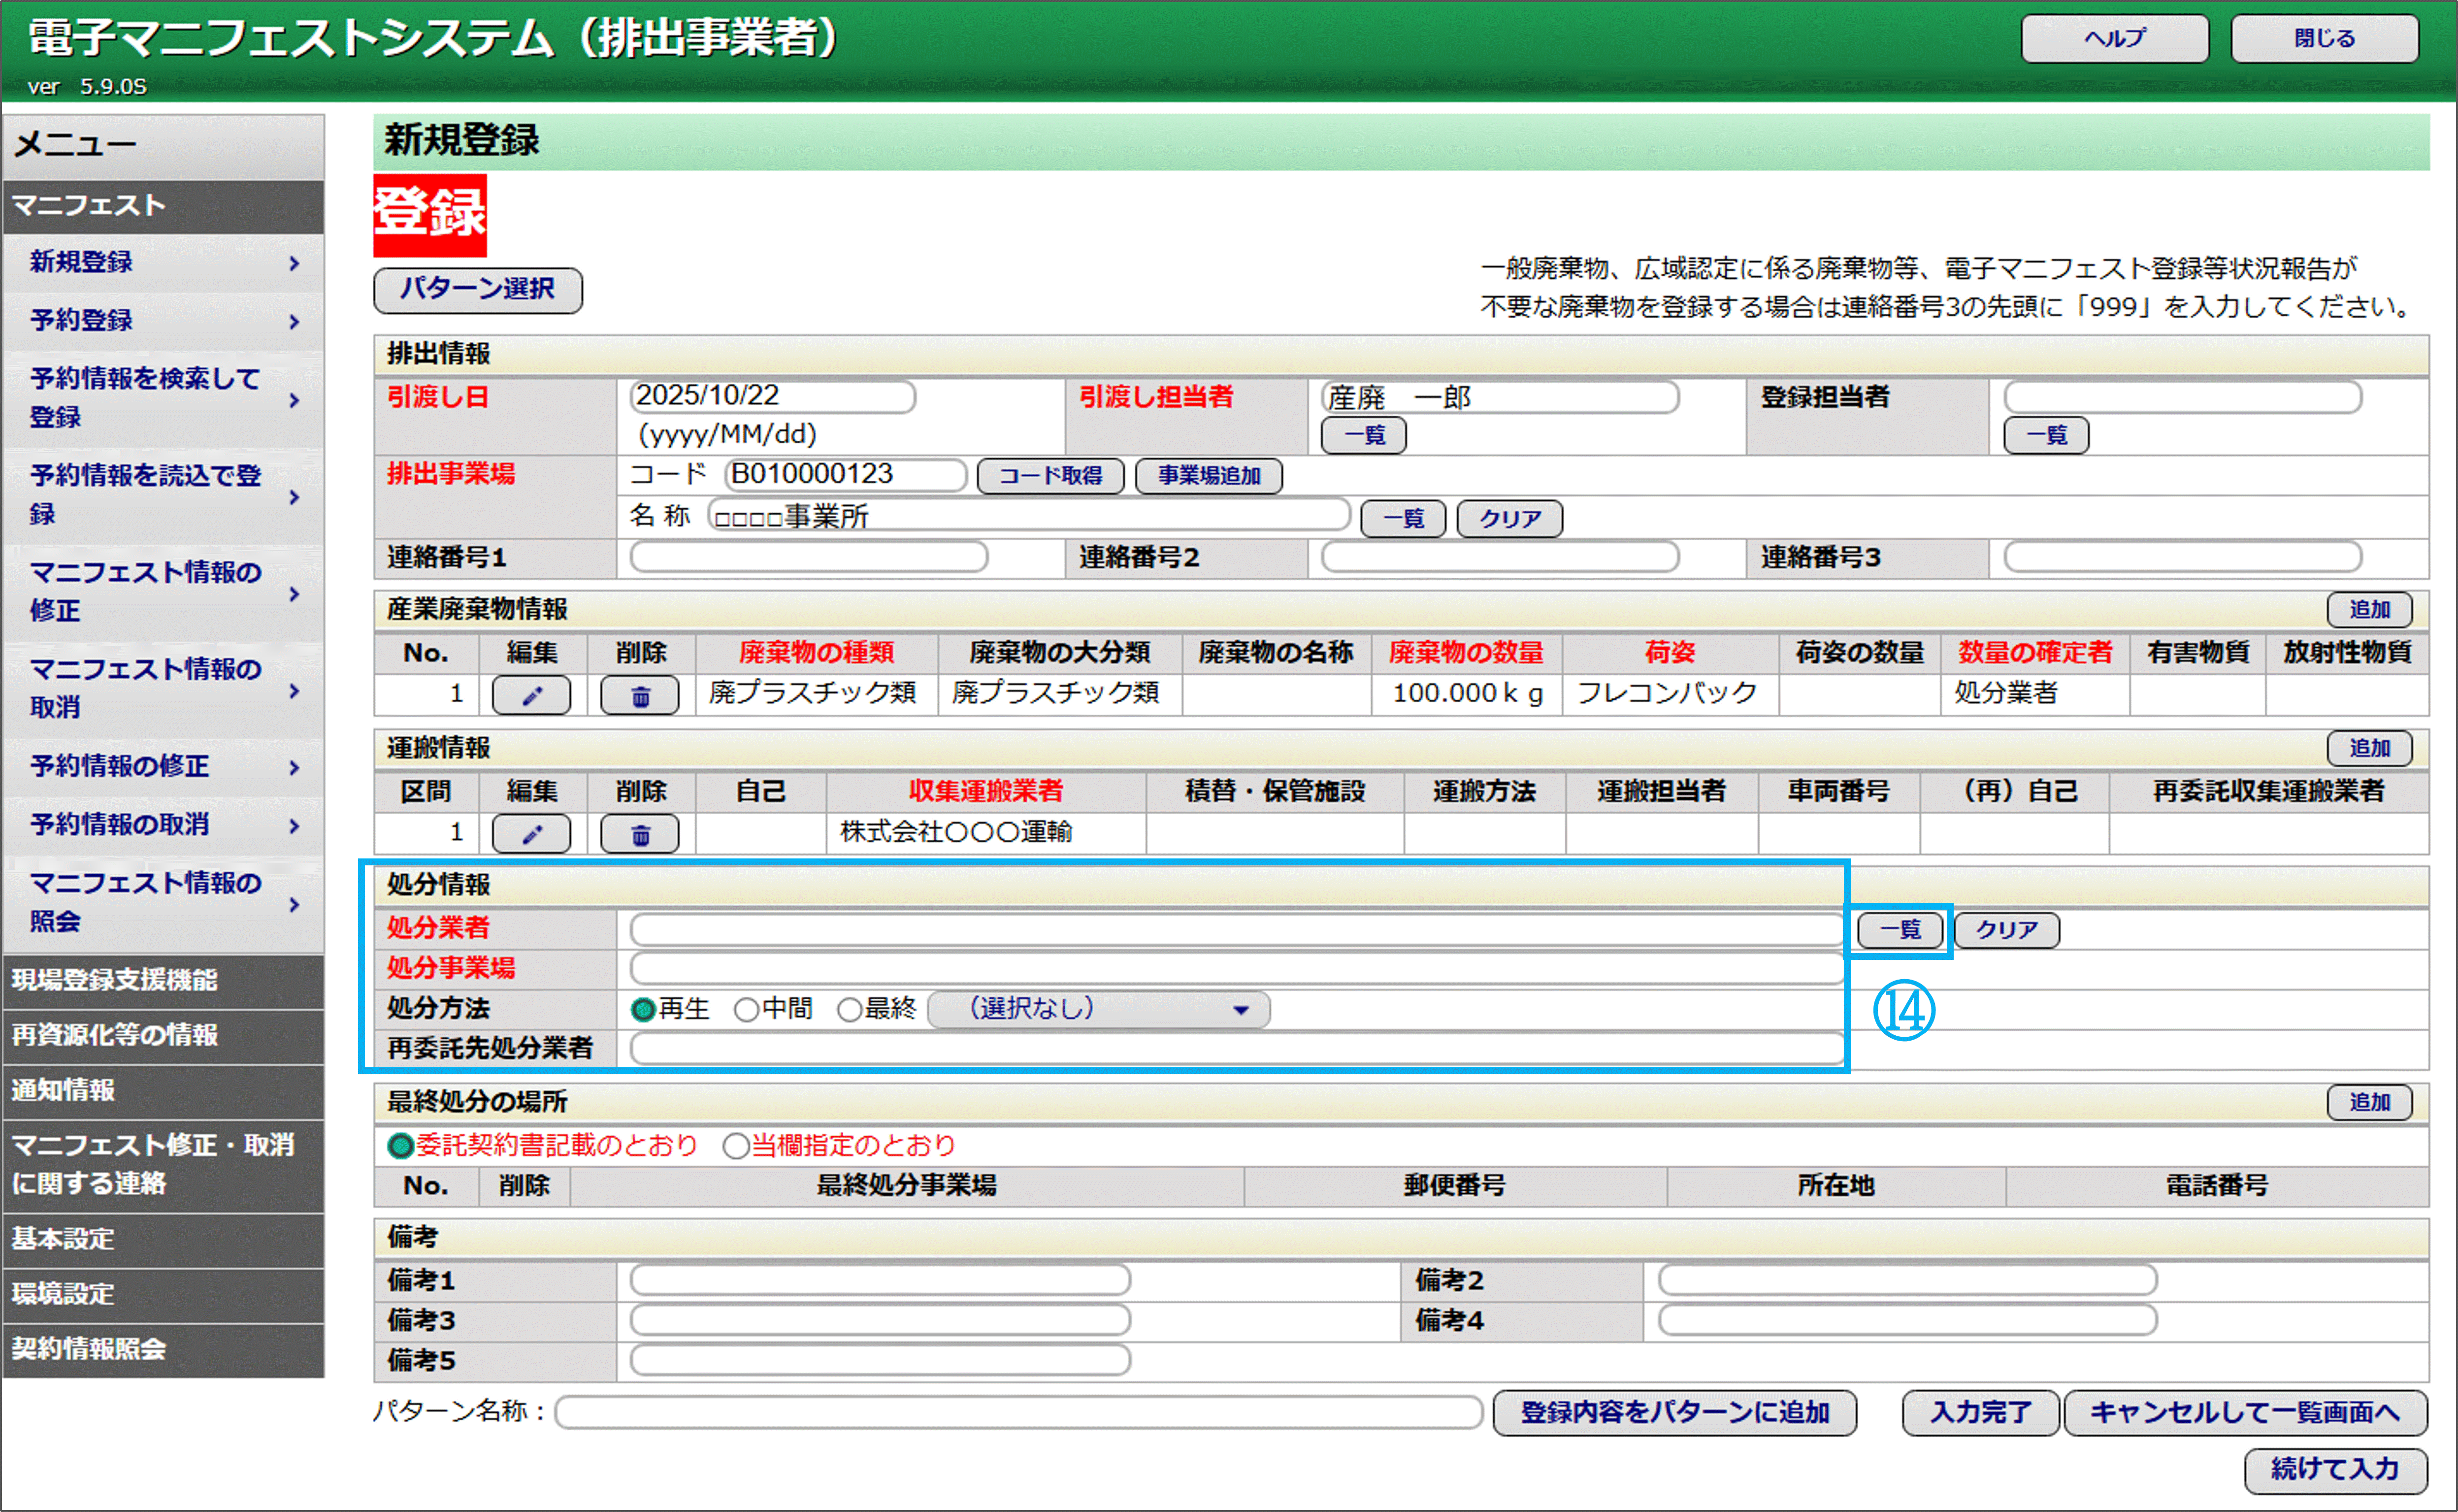This screenshot has height=1512, width=2458.
Task: Choose 当欄指定のとおり radio option
Action: pyautogui.click(x=736, y=1146)
